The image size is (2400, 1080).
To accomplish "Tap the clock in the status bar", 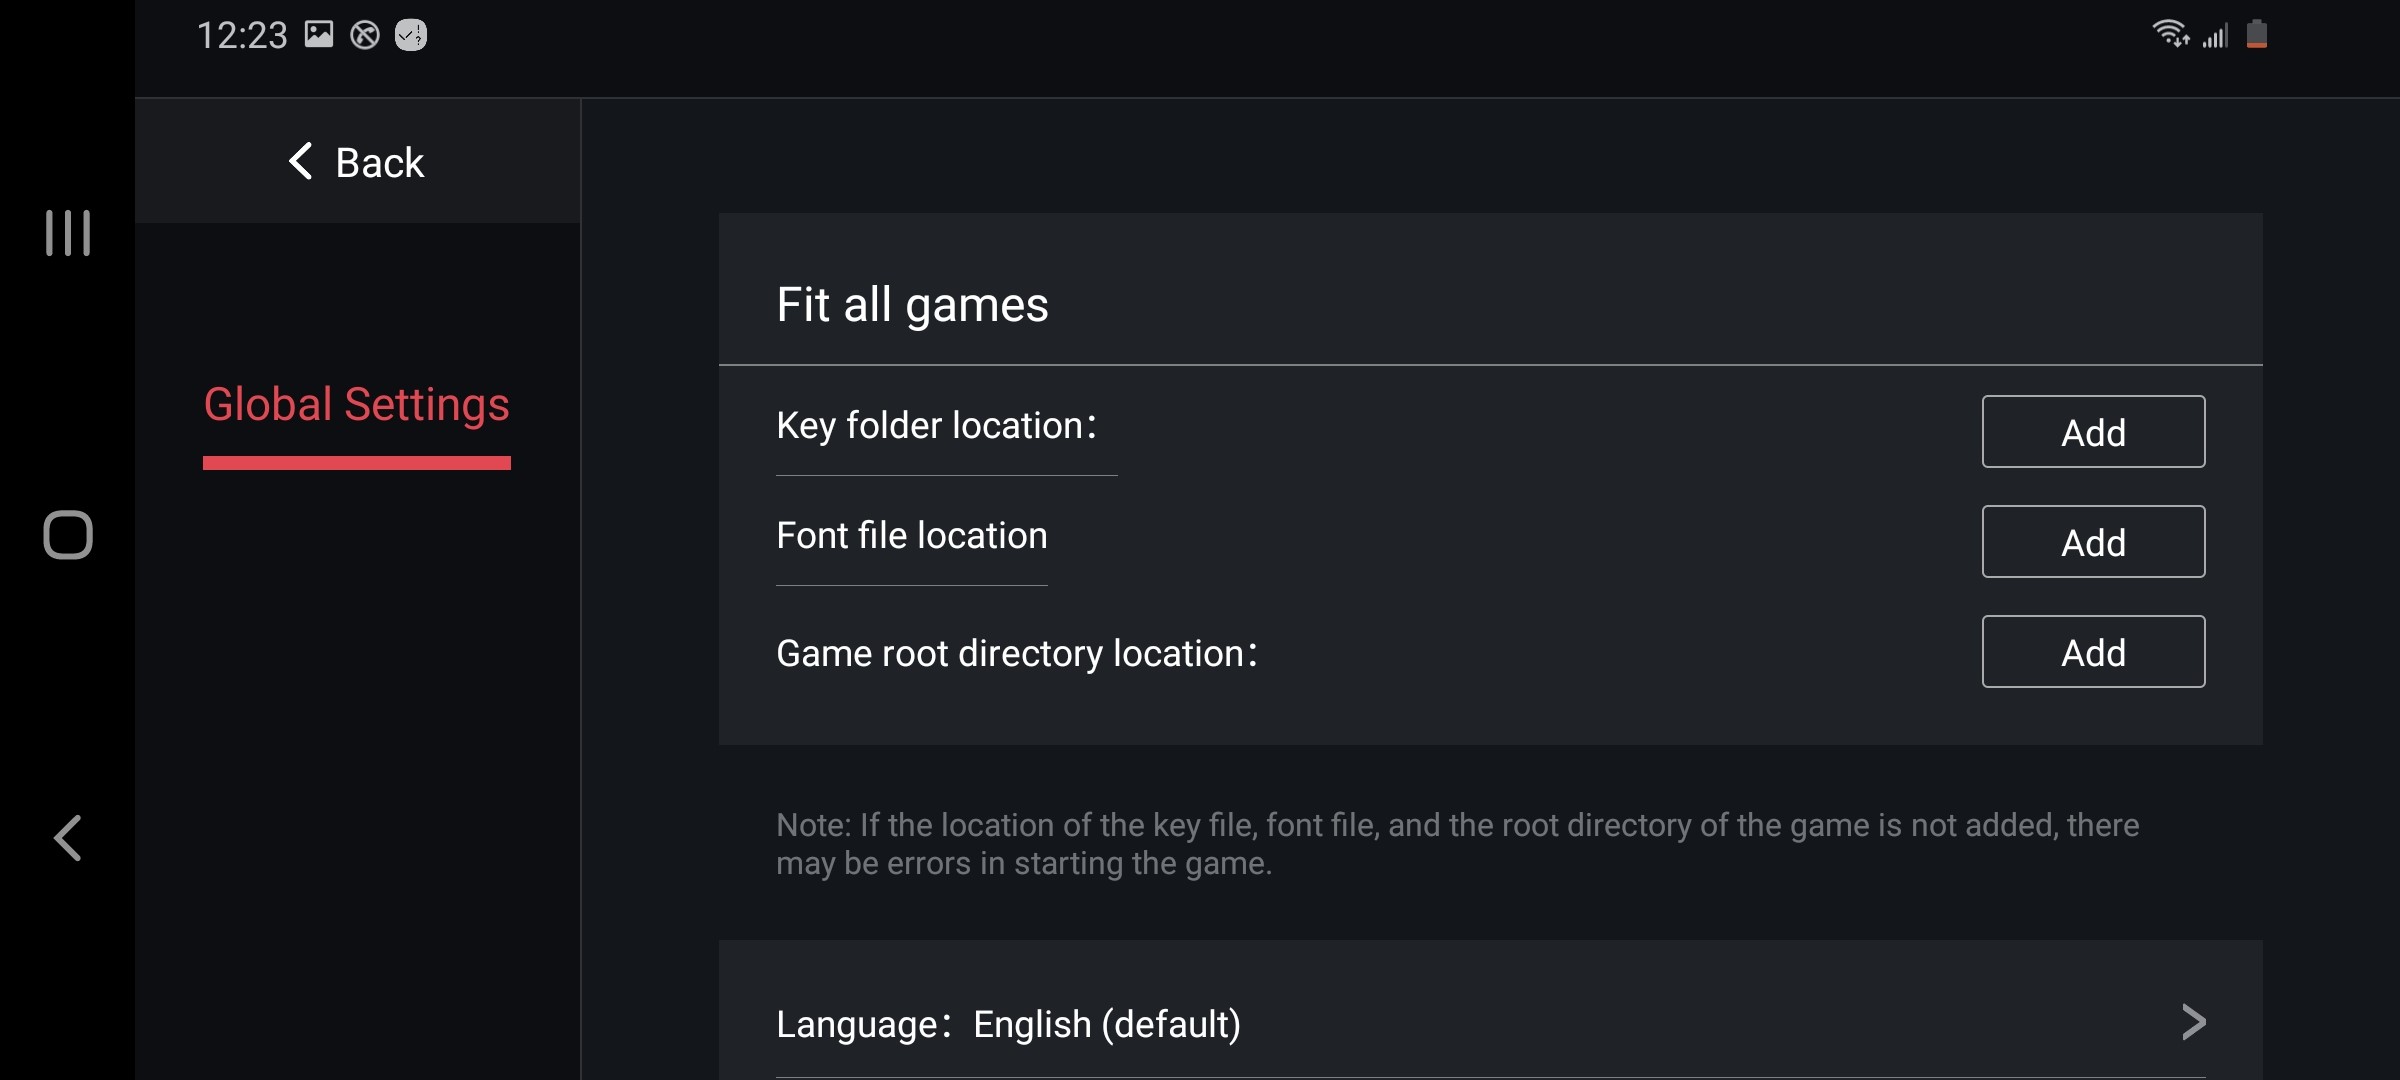I will [240, 35].
